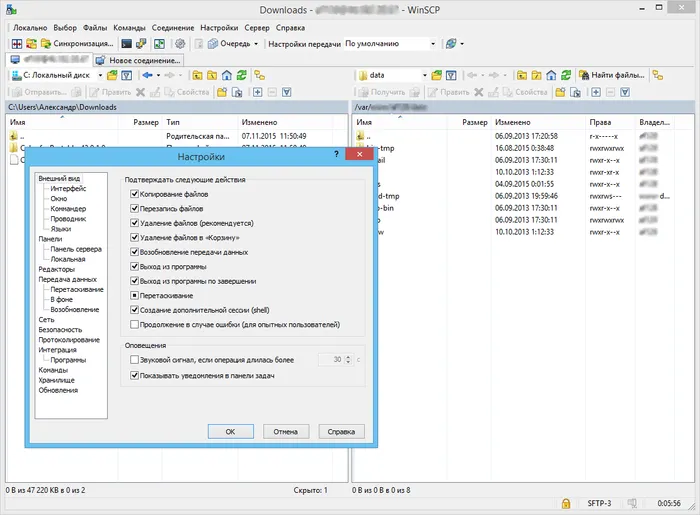This screenshot has height=515, width=700.
Task: Click Найти файлы in the remote panel
Action: (x=612, y=75)
